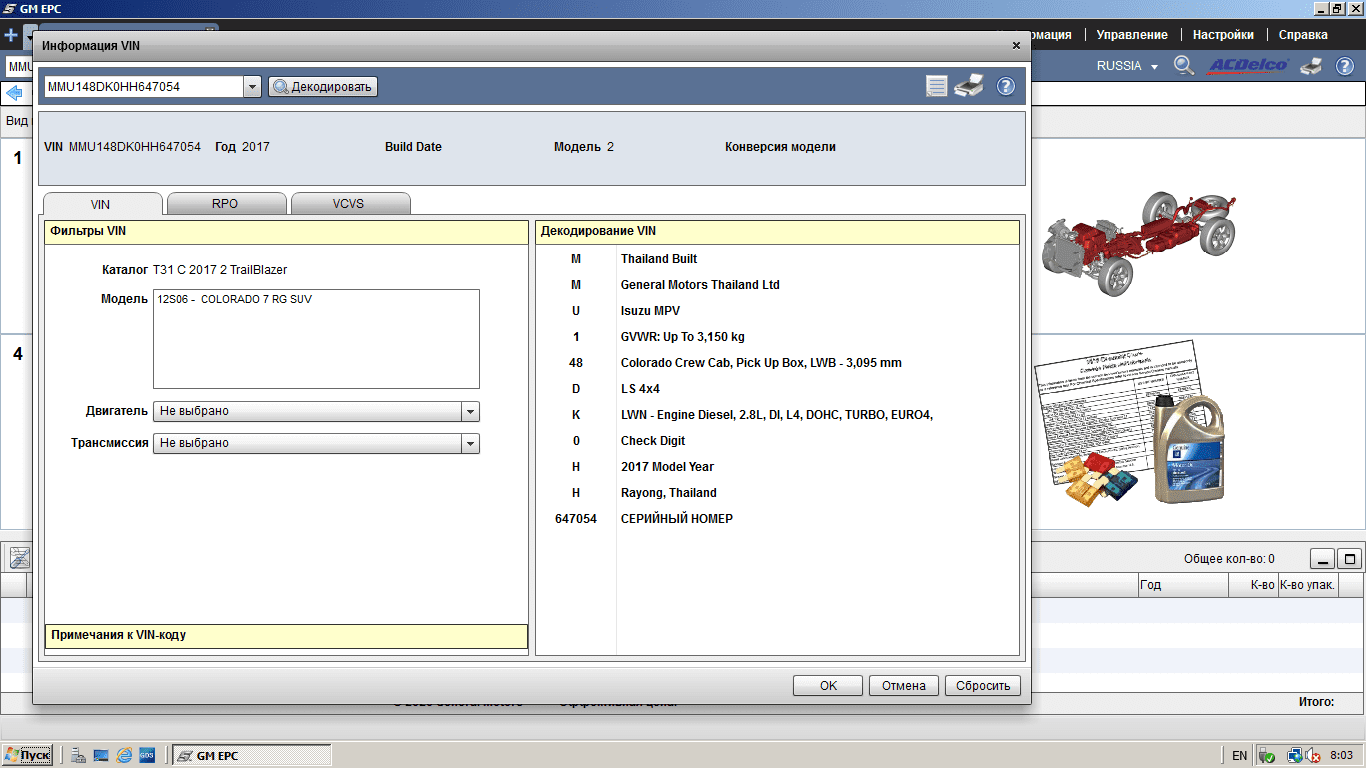Minimize the parts list panel
Screen dimensions: 1366x768
1322,559
